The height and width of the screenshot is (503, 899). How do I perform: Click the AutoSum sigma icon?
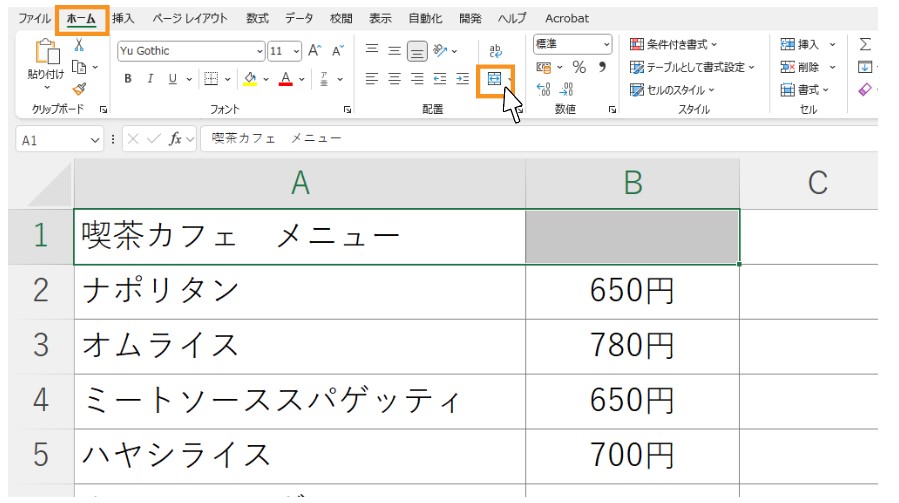[x=865, y=44]
